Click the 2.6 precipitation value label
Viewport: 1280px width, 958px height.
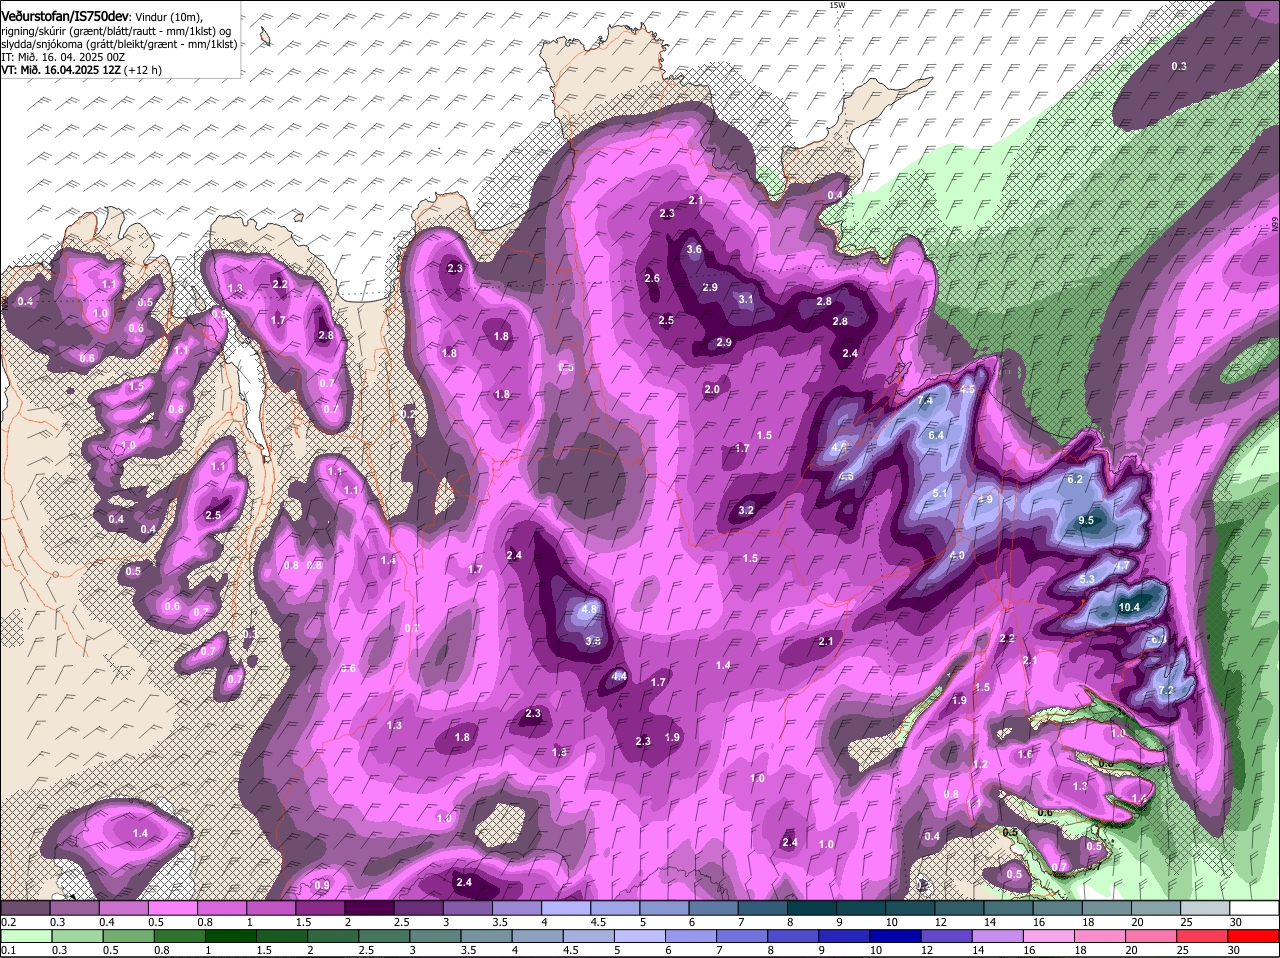[652, 278]
